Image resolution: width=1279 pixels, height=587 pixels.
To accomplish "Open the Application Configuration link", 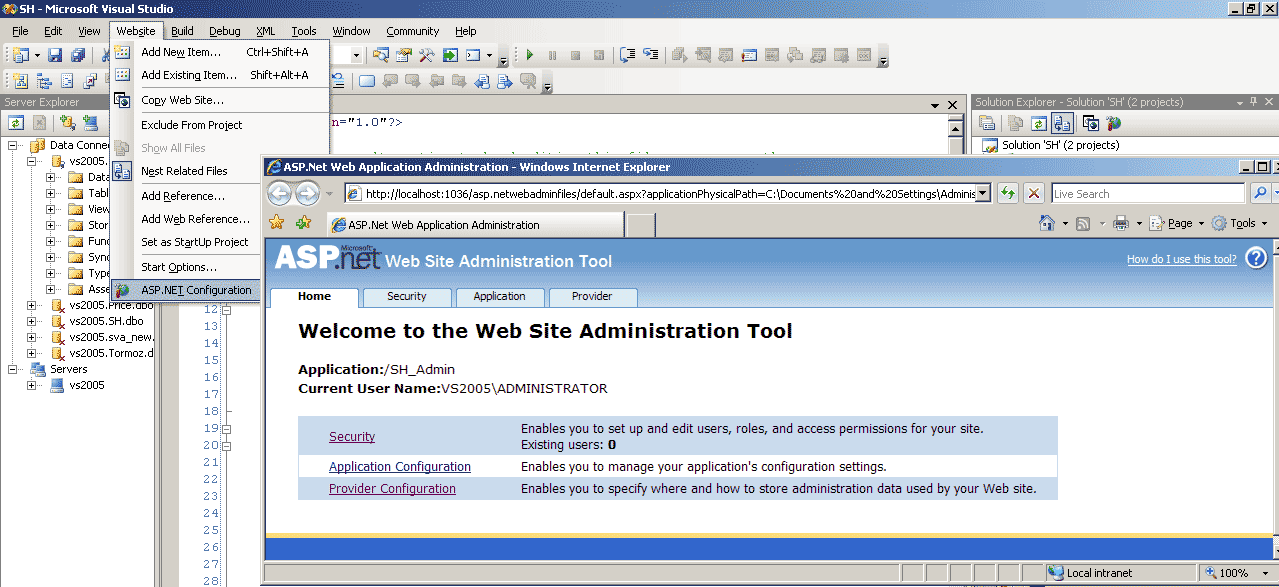I will click(400, 466).
